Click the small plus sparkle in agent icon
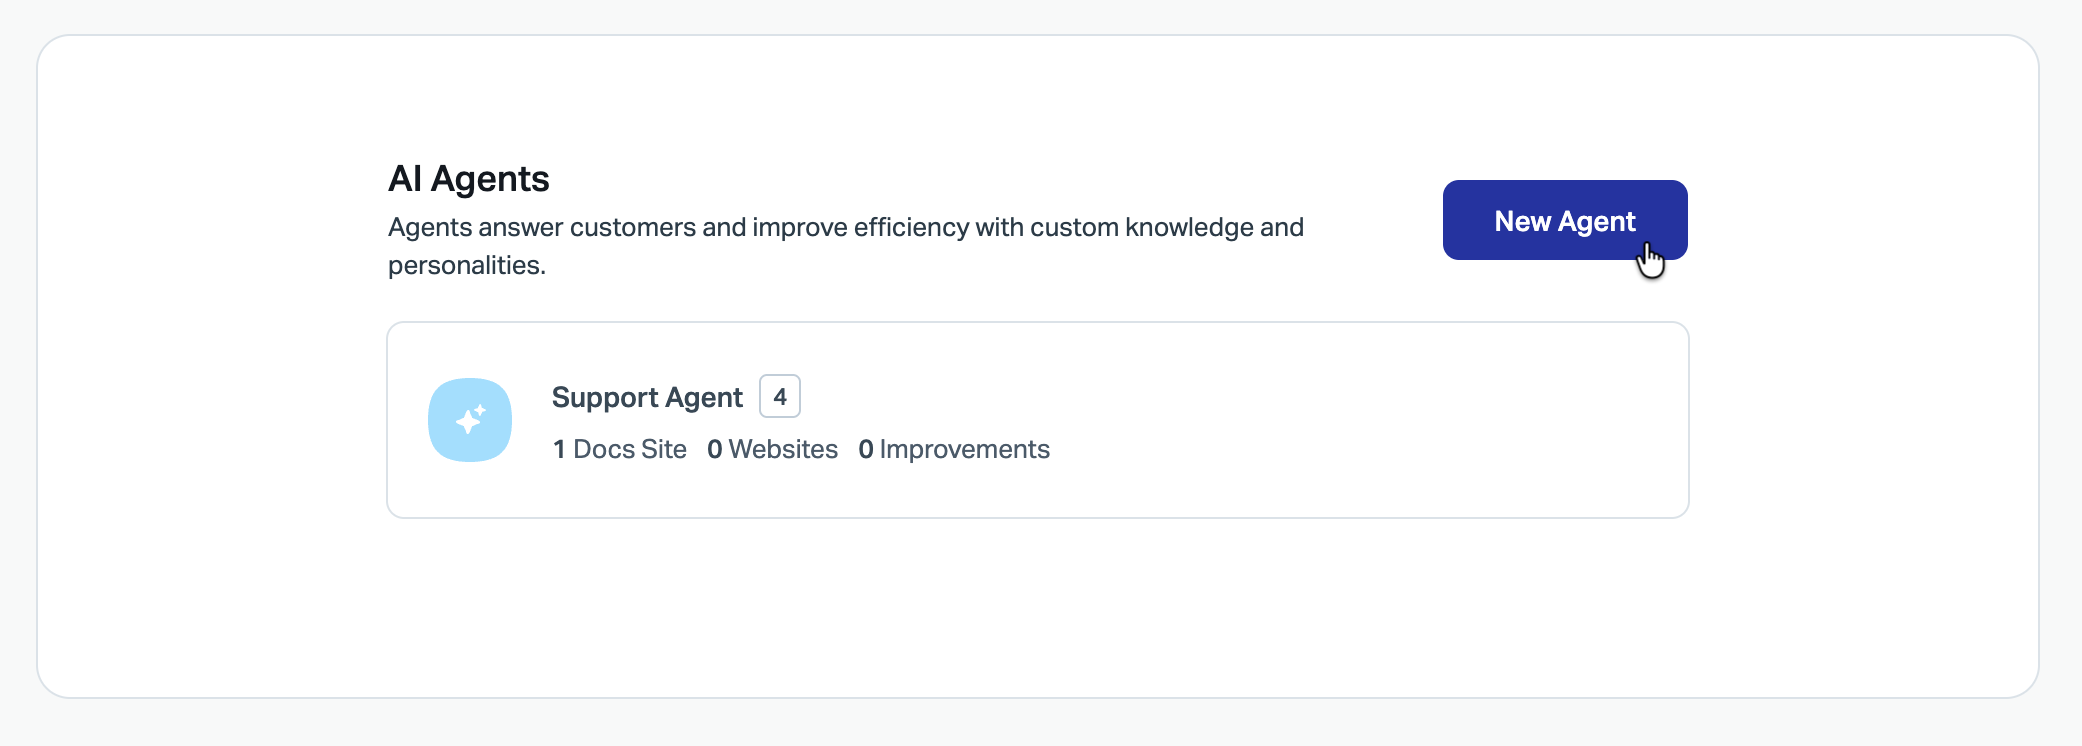 [481, 410]
